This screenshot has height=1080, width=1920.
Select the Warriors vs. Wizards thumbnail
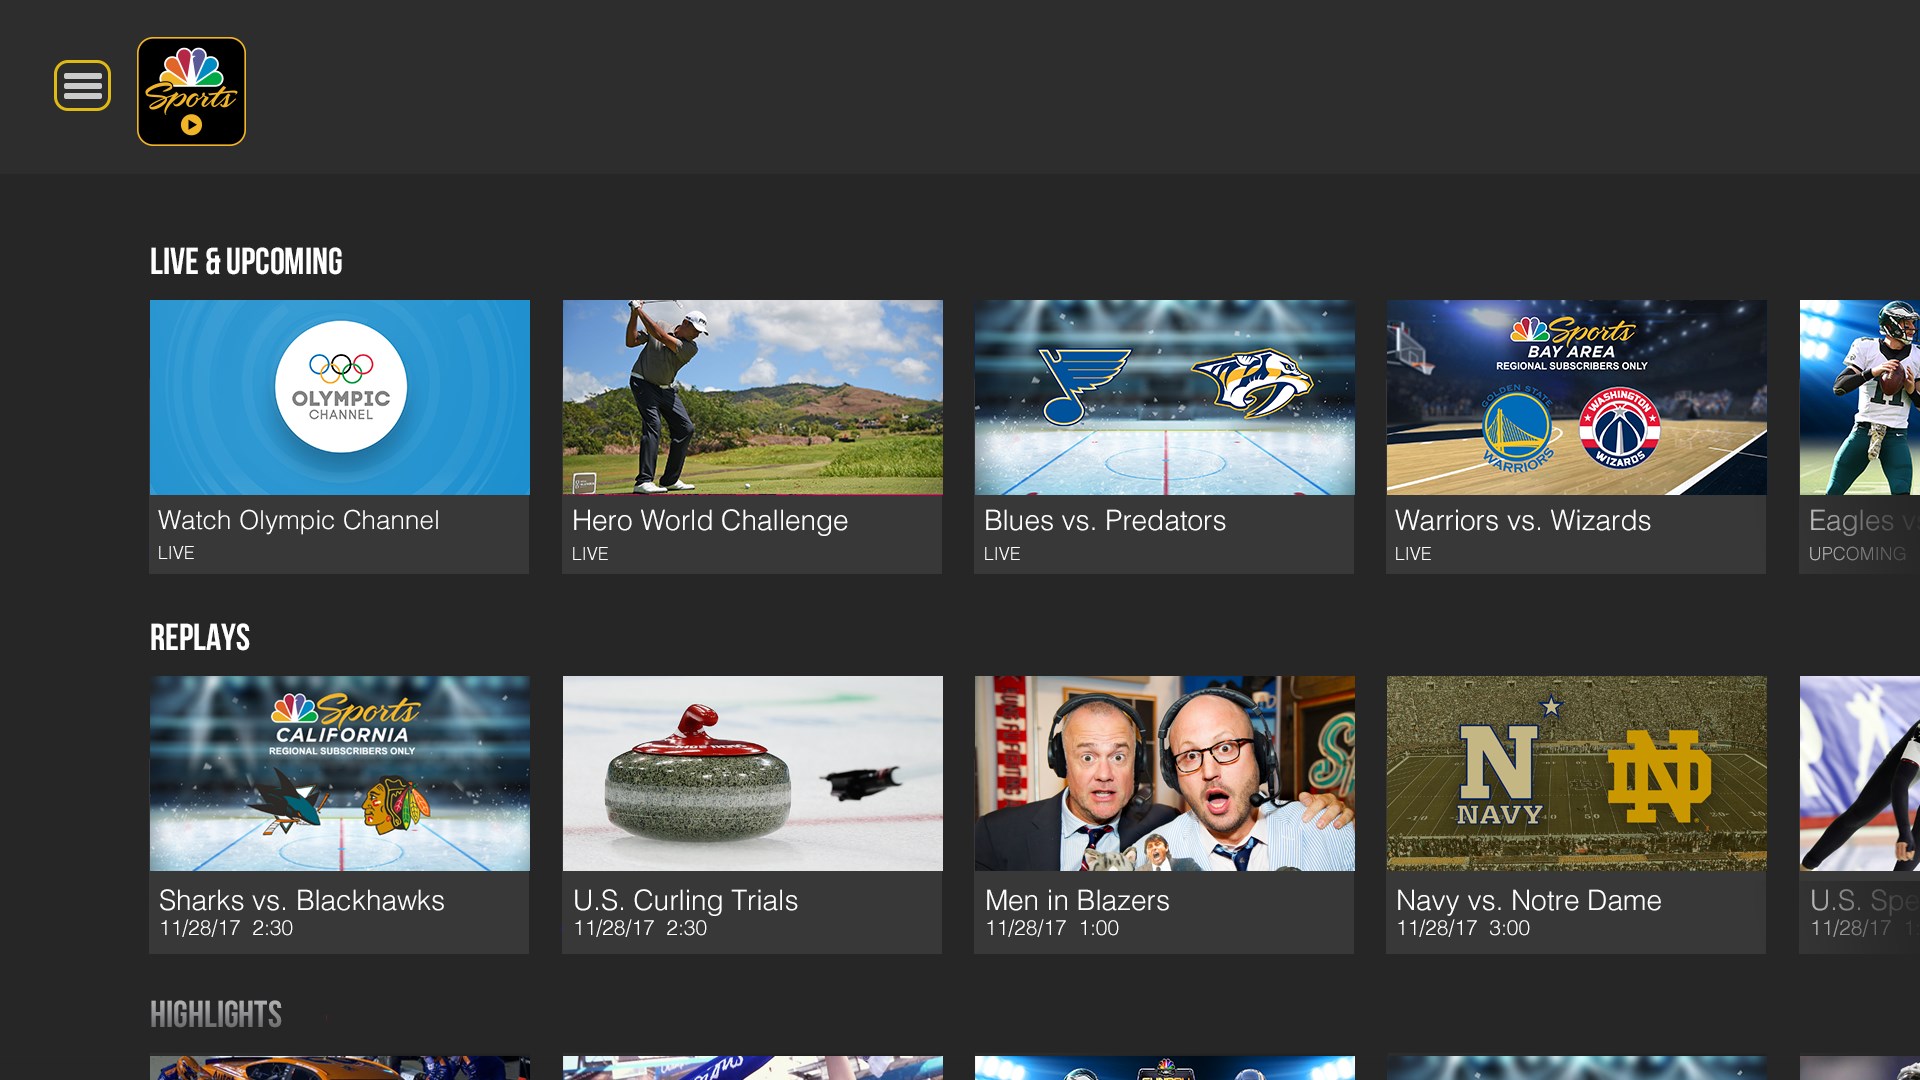click(x=1576, y=397)
